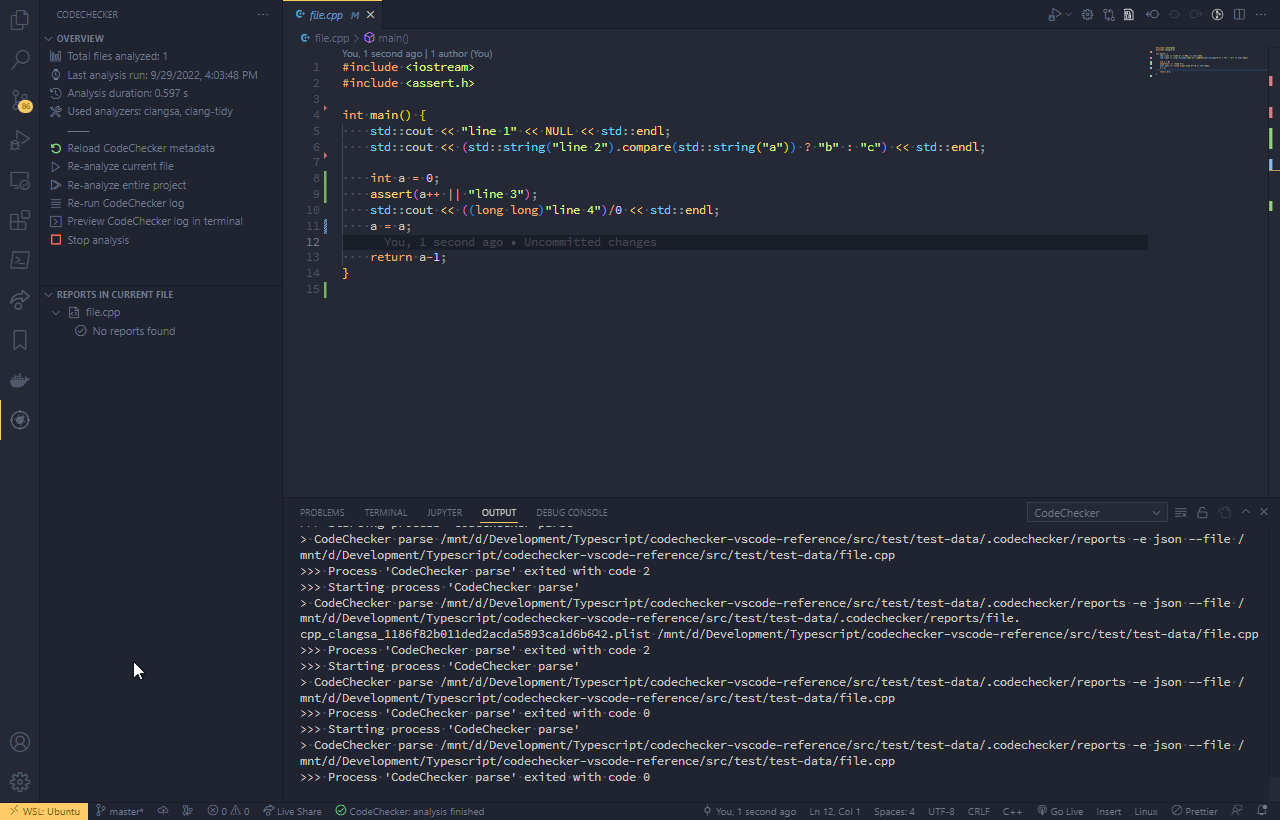Toggle Prettier formatter in status bar
Viewport: 1280px width, 820px height.
(1194, 811)
